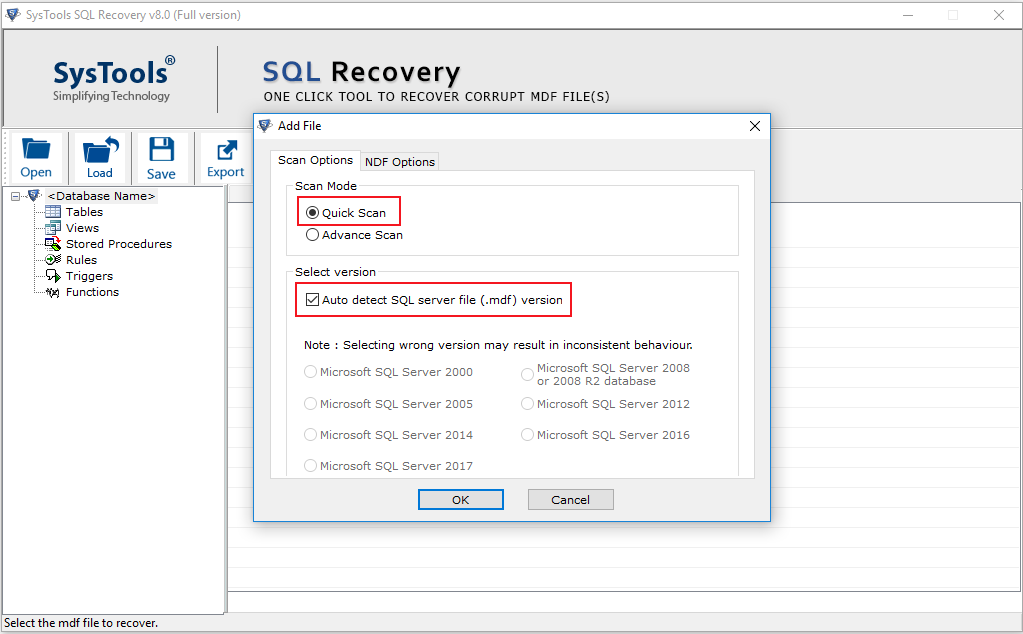Click the Functions icon in tree

53,292
